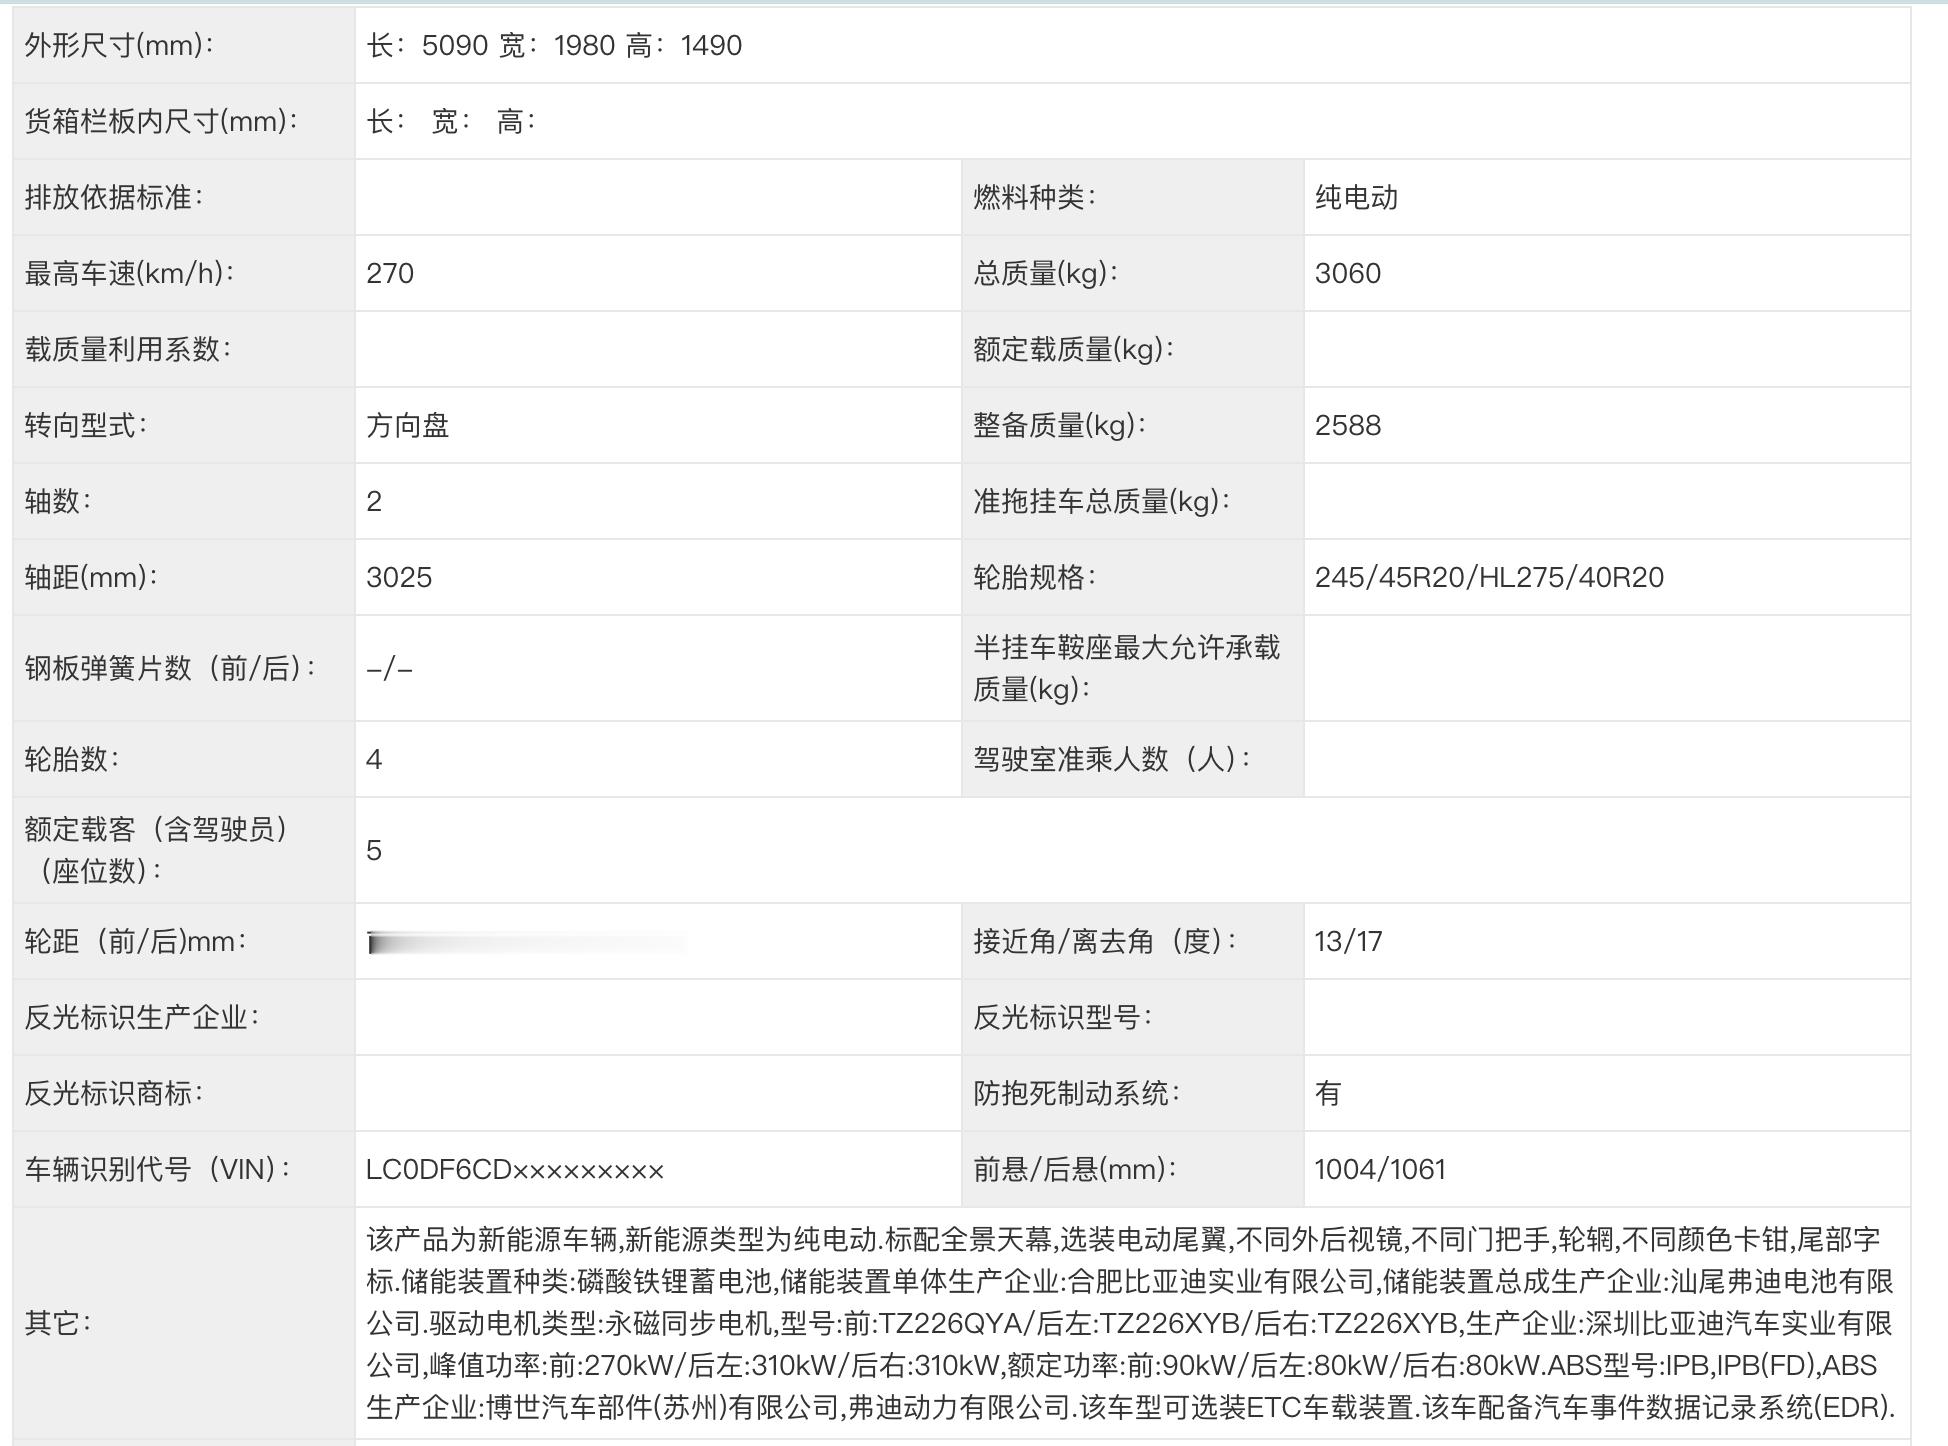Click the 轴距 value 3025
The height and width of the screenshot is (1446, 1948).
[x=399, y=578]
